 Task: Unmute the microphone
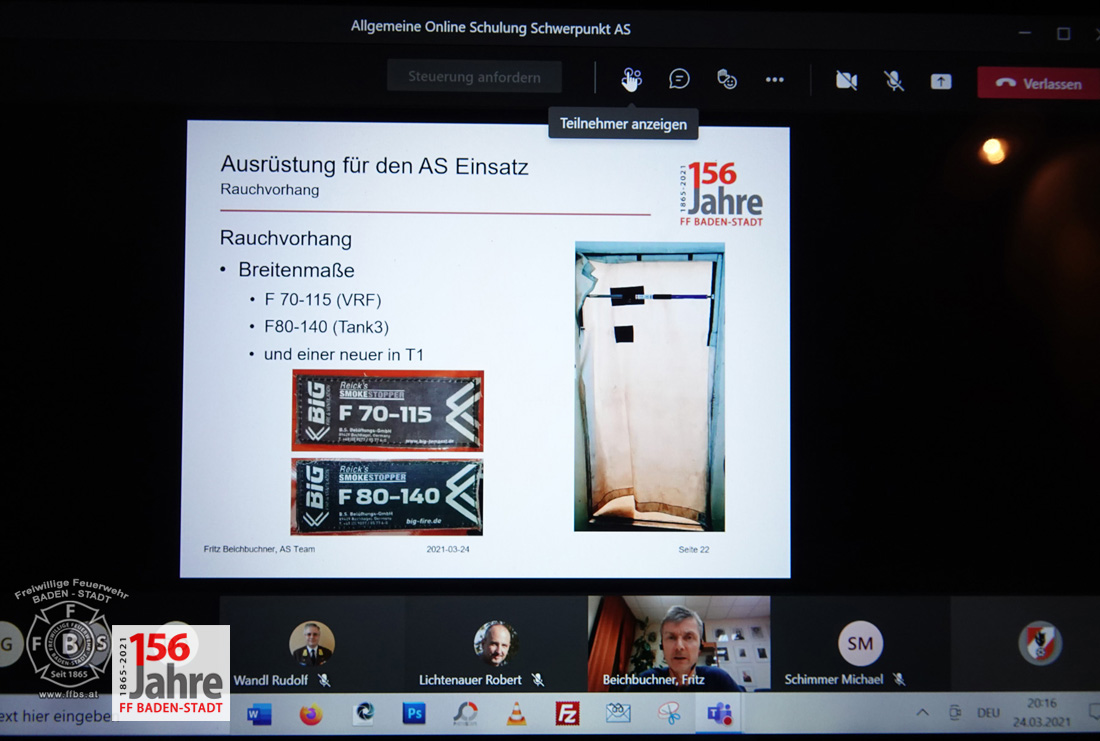(894, 81)
